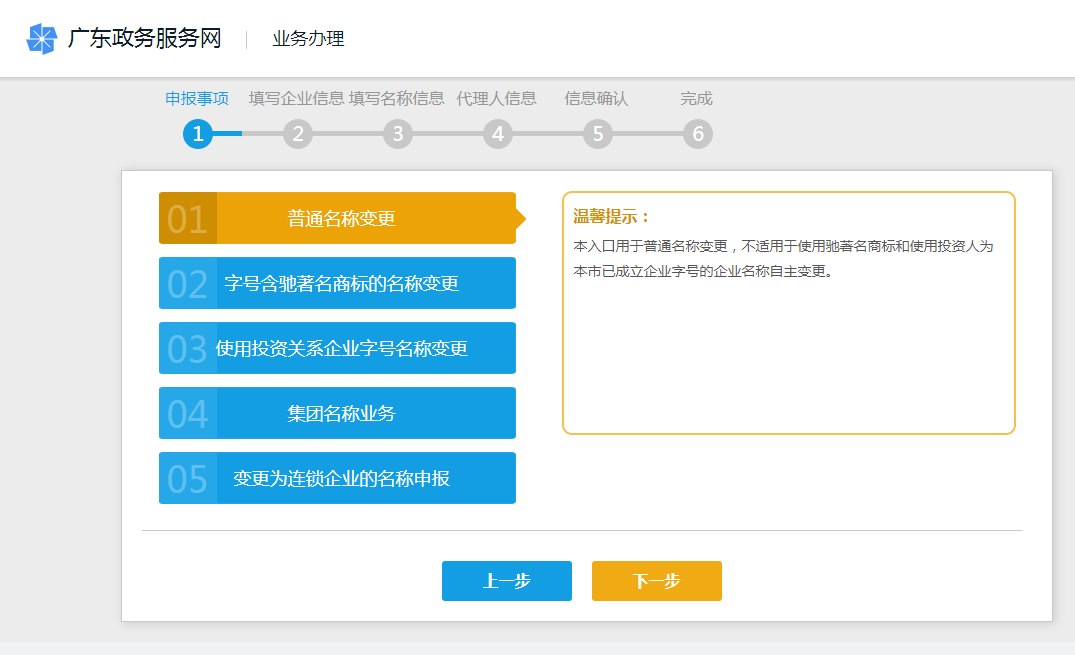Click step 6 circle labeled 完成
The height and width of the screenshot is (655, 1075).
[x=698, y=133]
